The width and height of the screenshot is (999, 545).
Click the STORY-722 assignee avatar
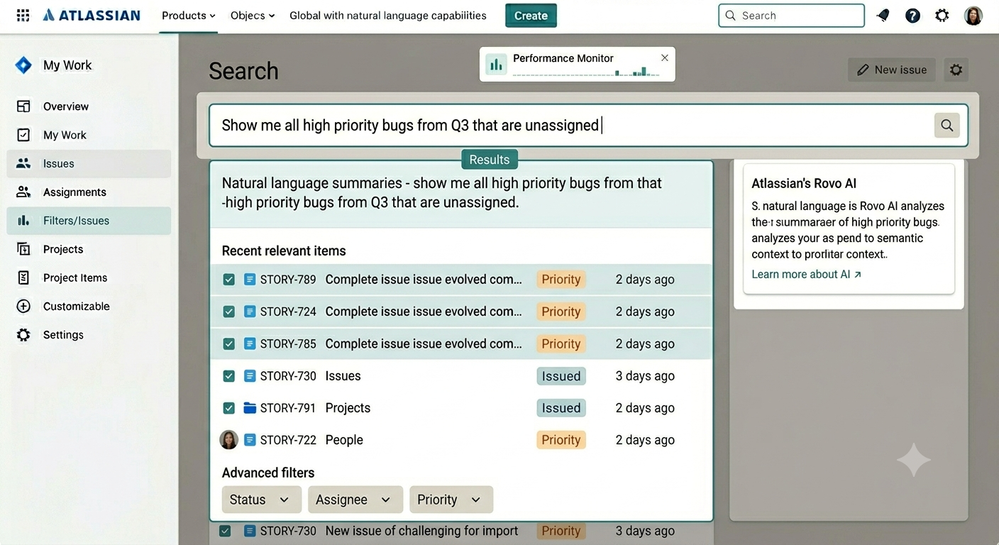point(229,440)
